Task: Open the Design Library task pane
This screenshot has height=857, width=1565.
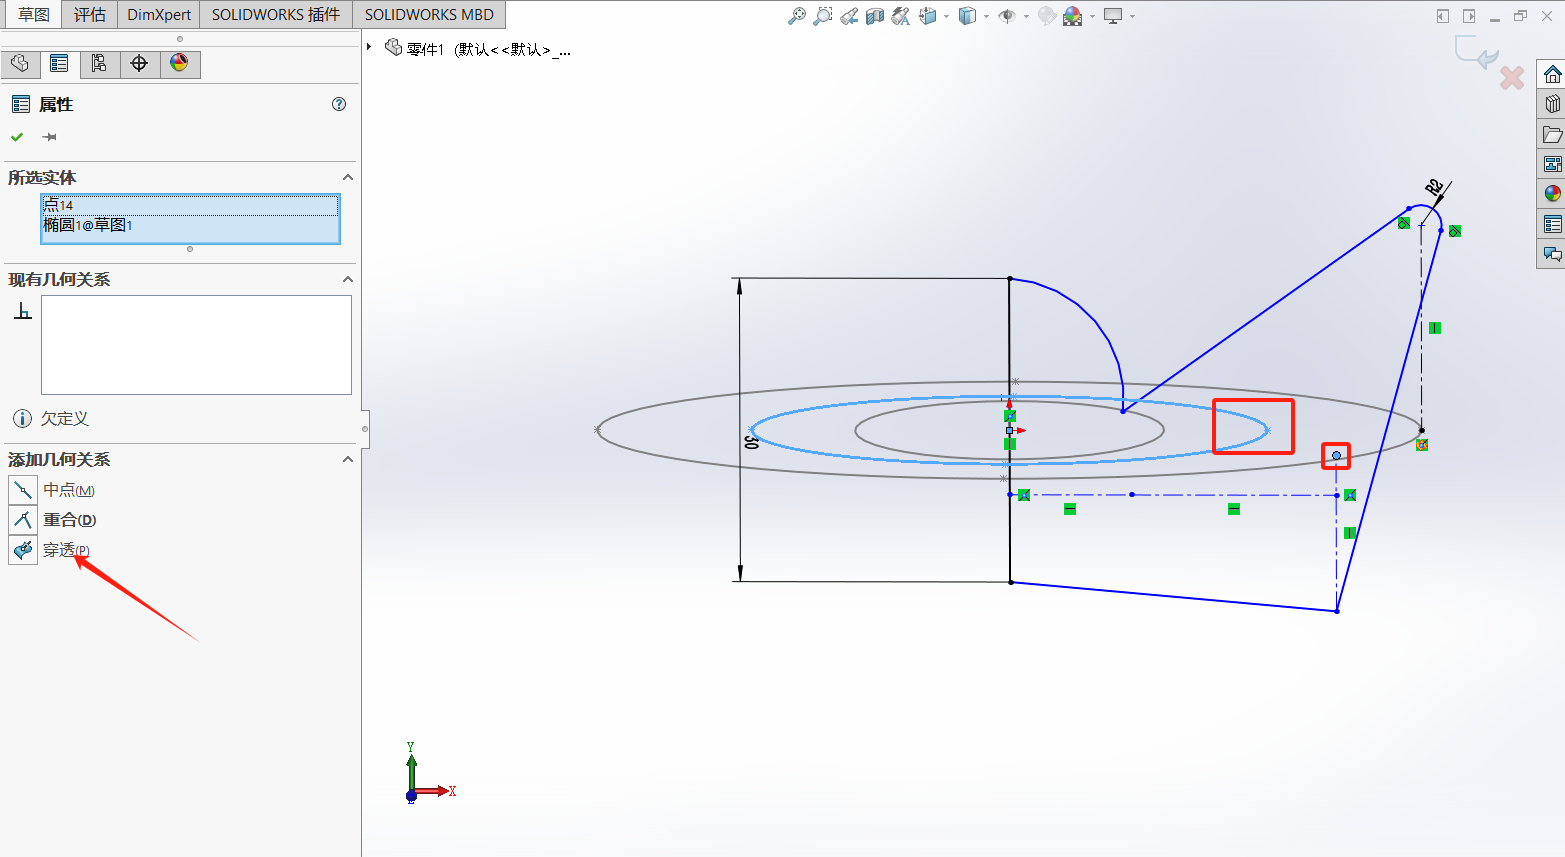Action: [x=1552, y=104]
